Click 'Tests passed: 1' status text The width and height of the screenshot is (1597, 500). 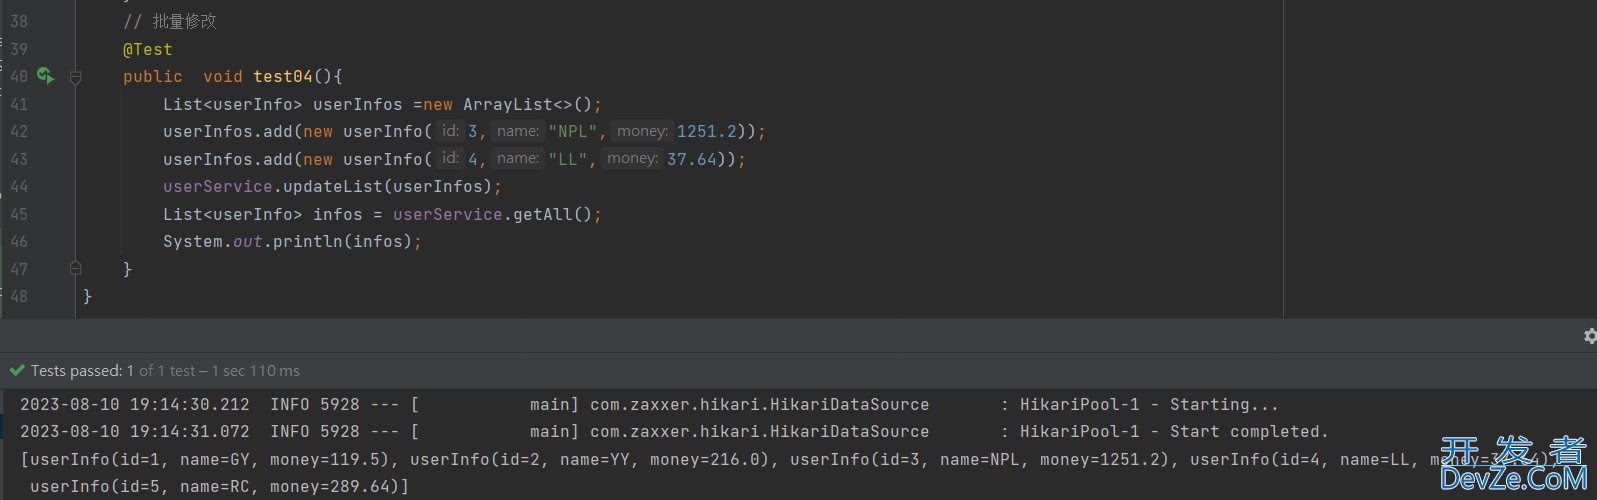click(82, 370)
